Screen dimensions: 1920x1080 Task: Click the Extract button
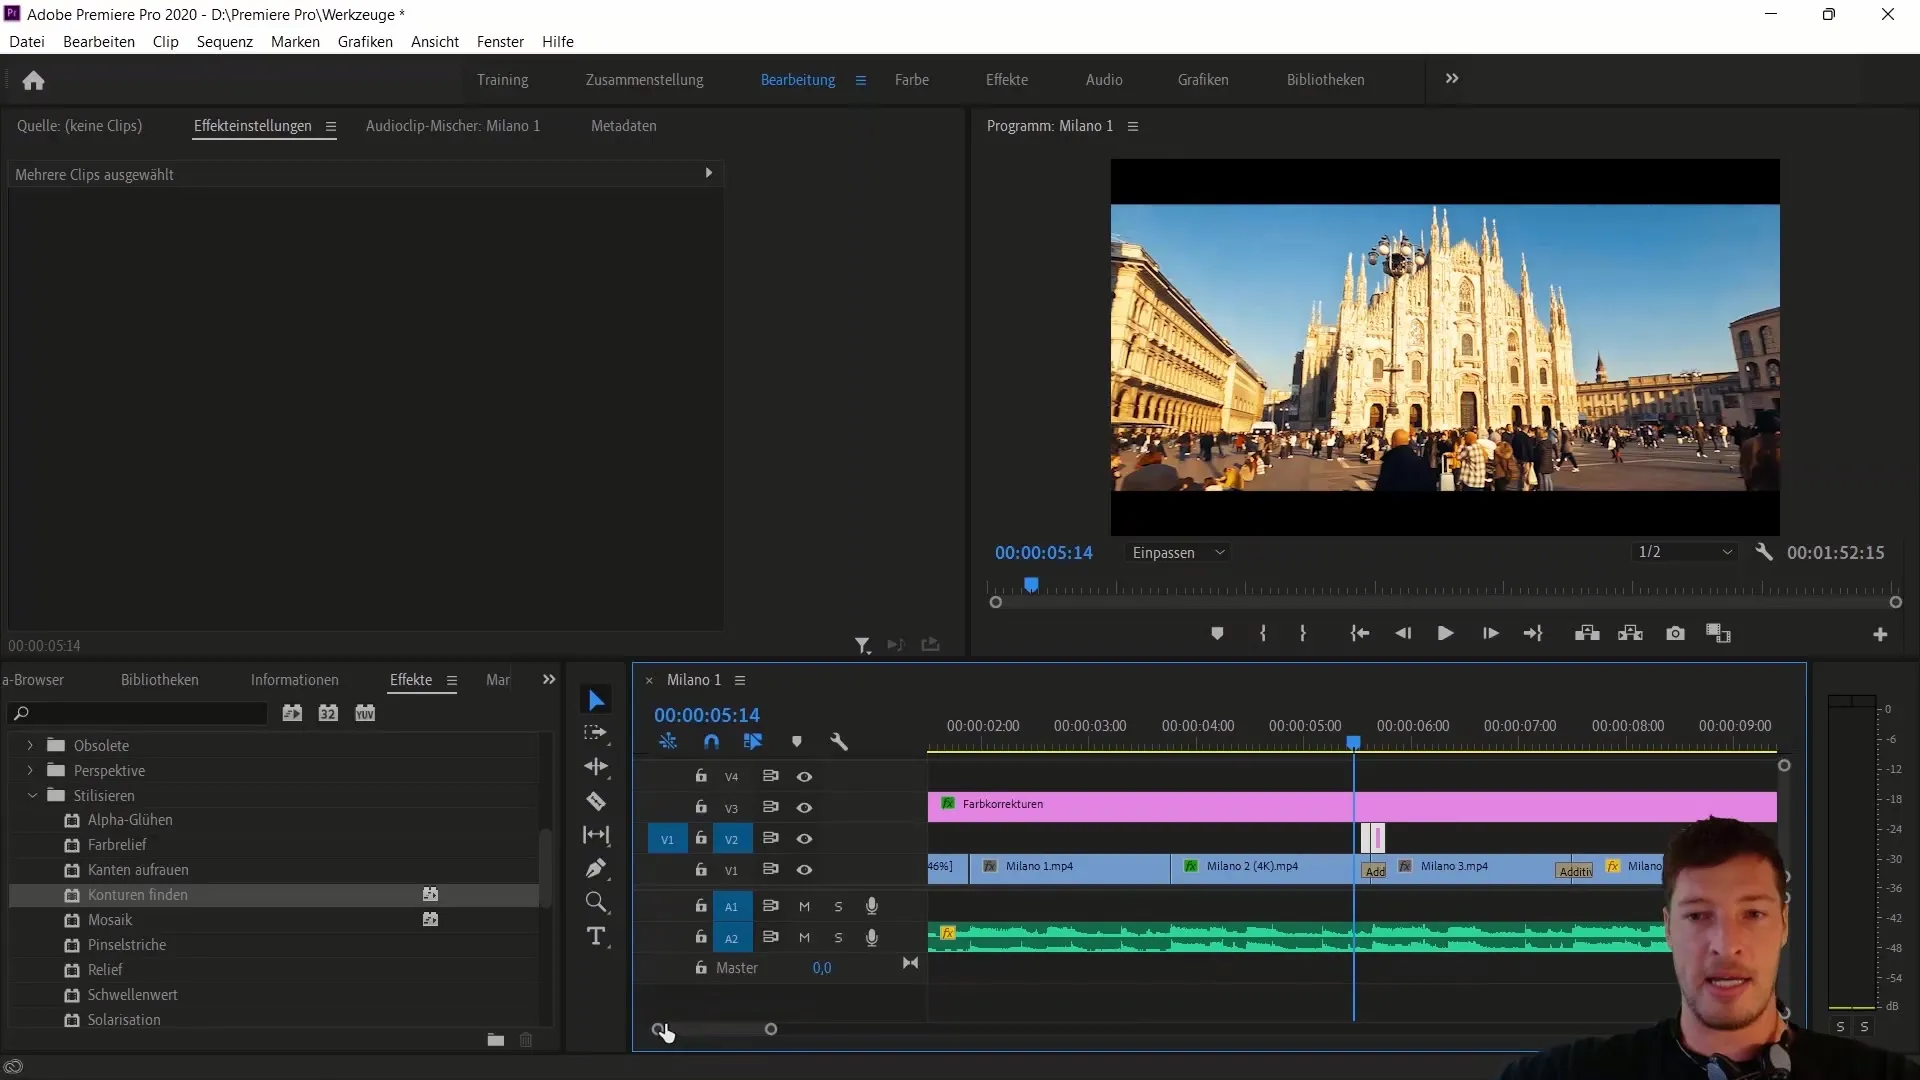click(x=1630, y=633)
